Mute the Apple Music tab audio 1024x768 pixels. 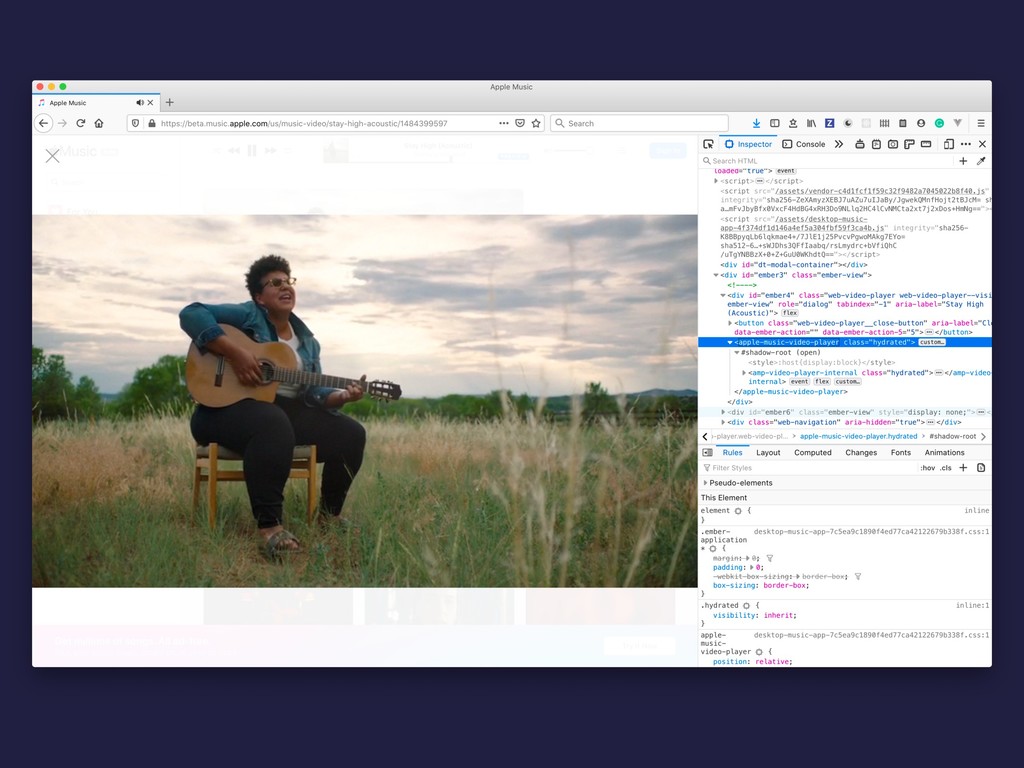click(x=140, y=103)
